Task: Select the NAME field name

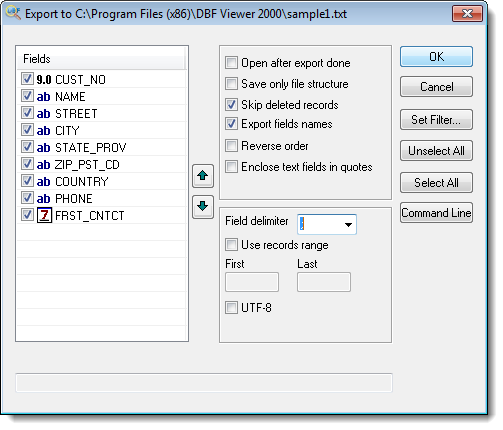Action: coord(70,97)
